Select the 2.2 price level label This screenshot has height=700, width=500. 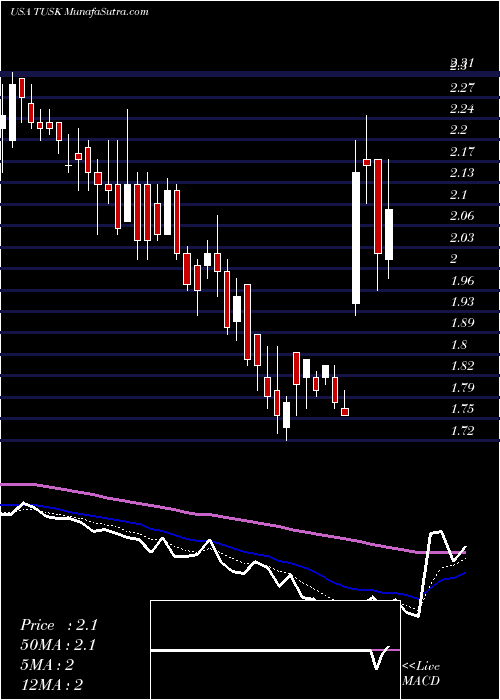(458, 130)
